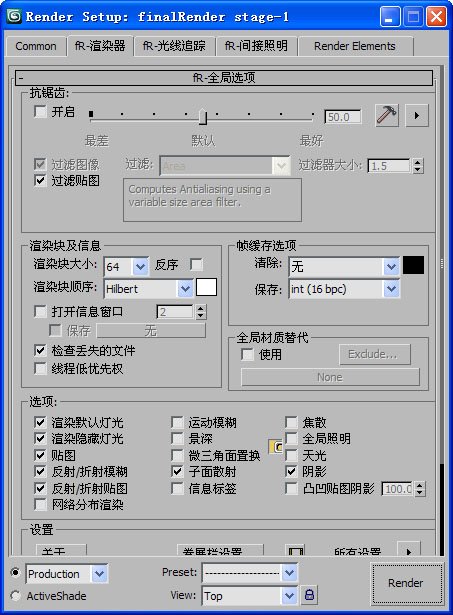Image resolution: width=453 pixels, height=615 pixels.
Task: Enable the 开启 antialiasing checkbox
Action: (x=40, y=112)
